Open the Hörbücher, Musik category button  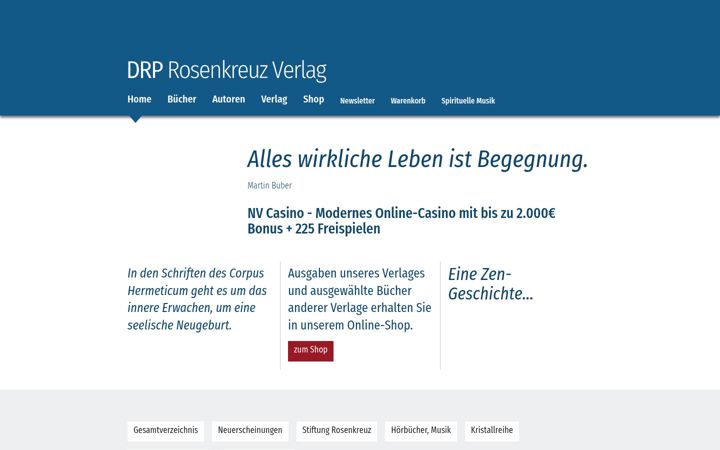coord(421,431)
